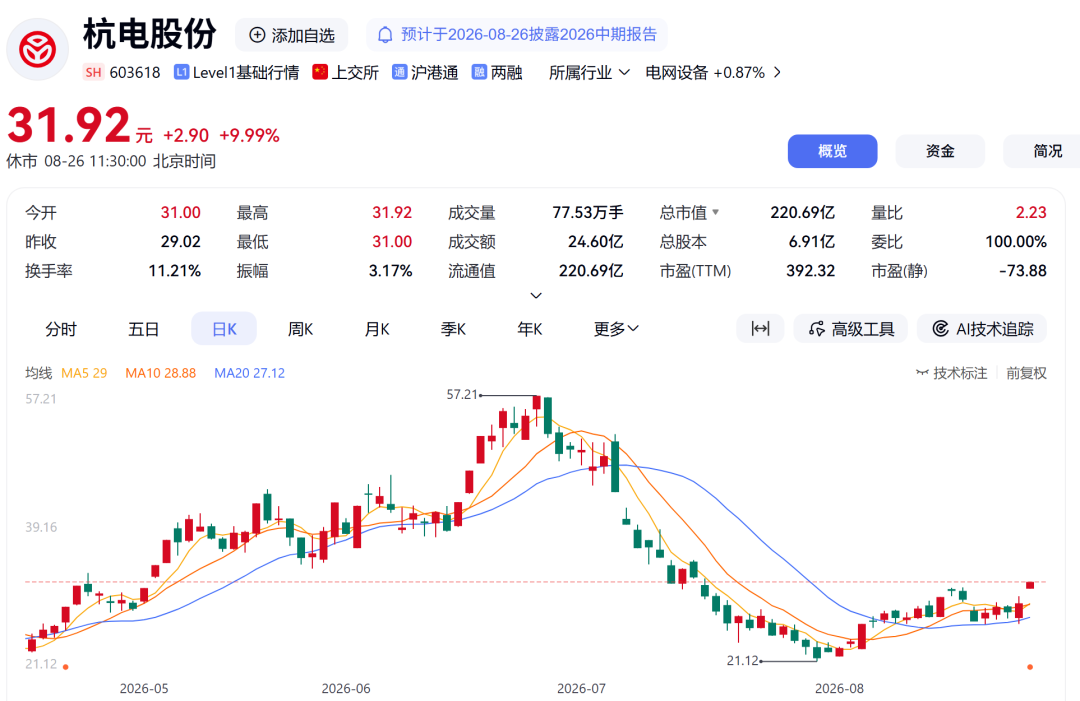The image size is (1080, 701).
Task: Expand the 总市值 dropdown triangle
Action: [716, 212]
